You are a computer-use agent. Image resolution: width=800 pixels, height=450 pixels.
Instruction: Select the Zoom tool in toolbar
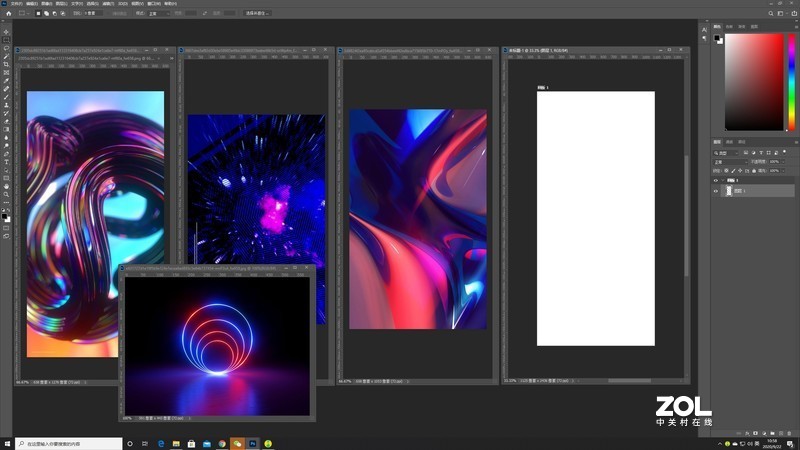coord(6,194)
